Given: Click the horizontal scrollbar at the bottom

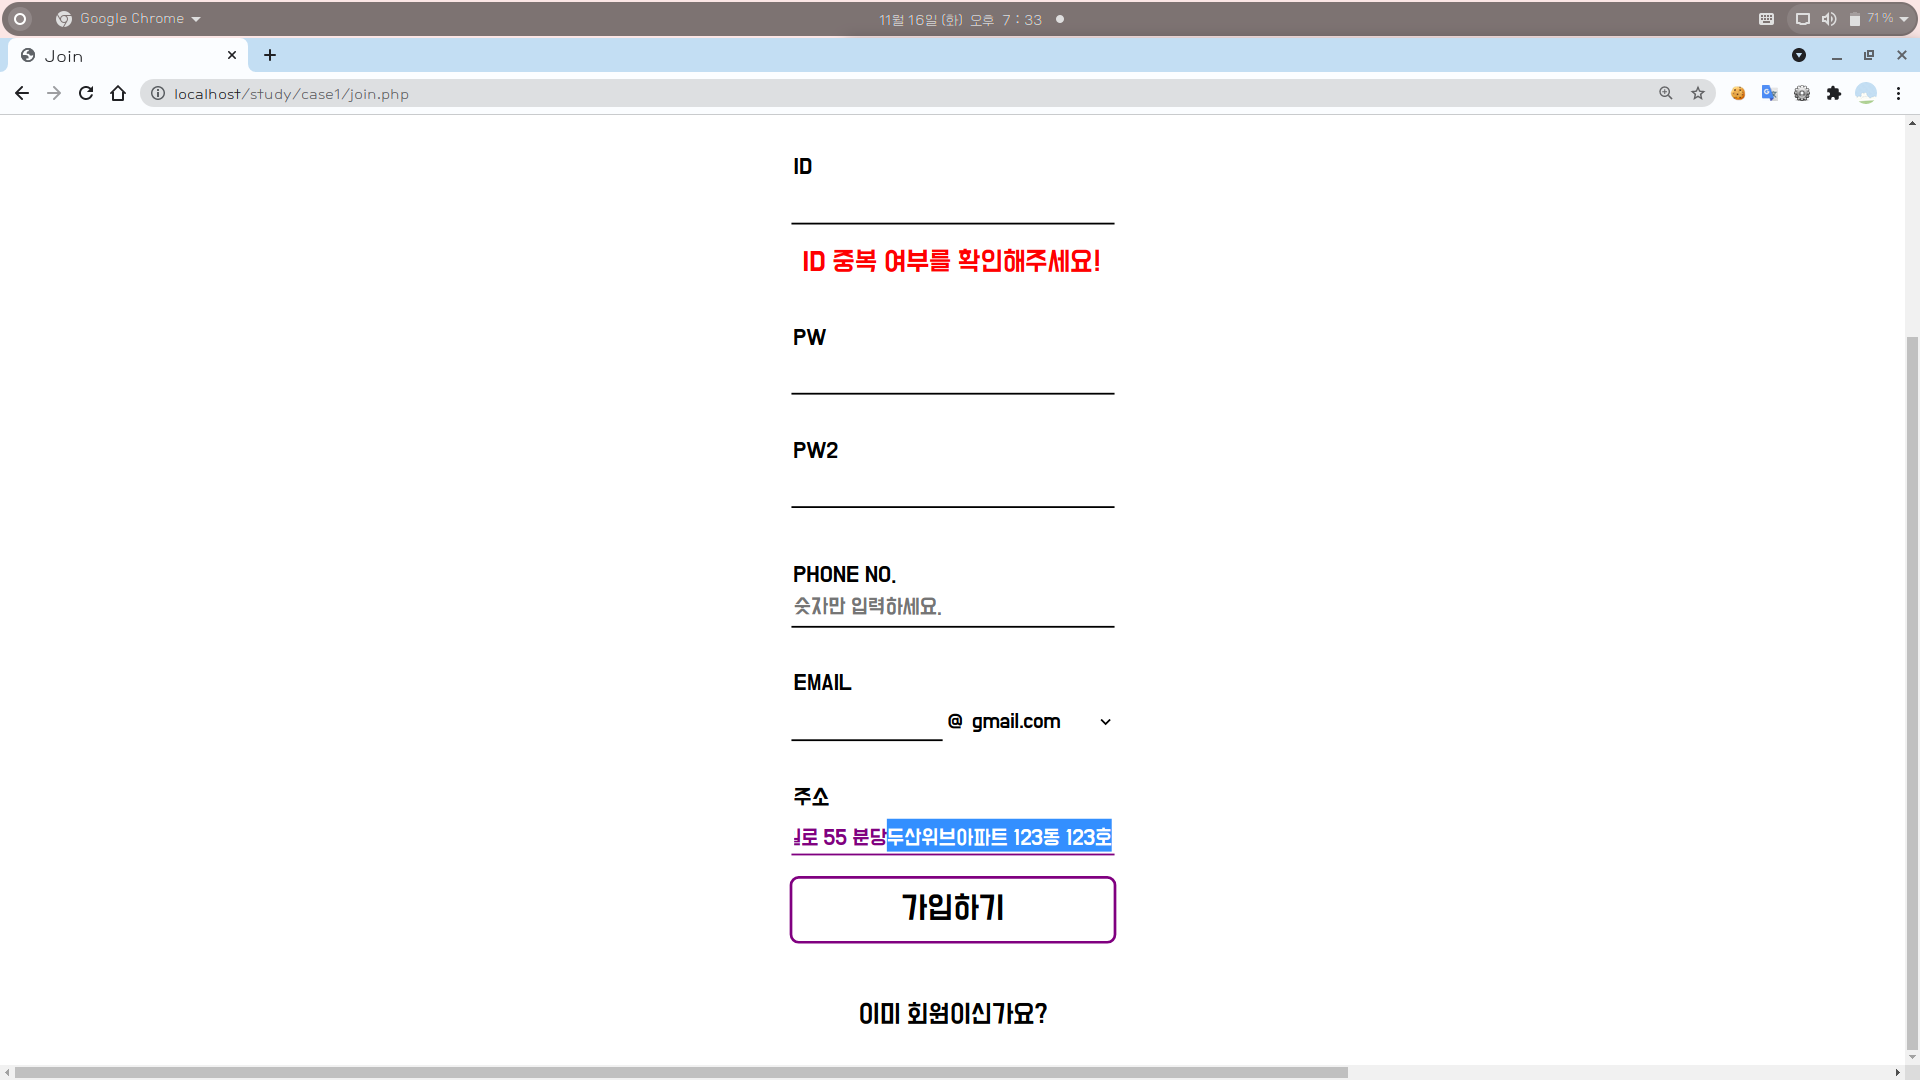Looking at the screenshot, I should [680, 1072].
